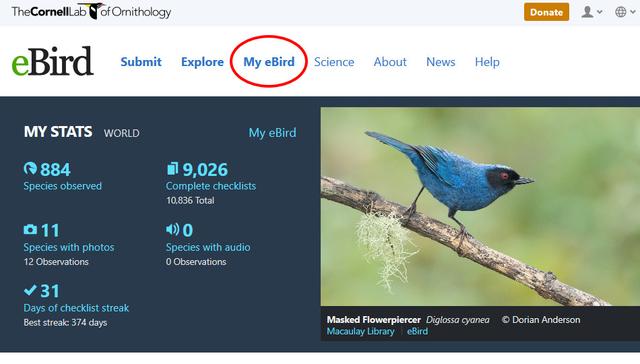Click the 884 species count
This screenshot has width=640, height=364.
55,170
